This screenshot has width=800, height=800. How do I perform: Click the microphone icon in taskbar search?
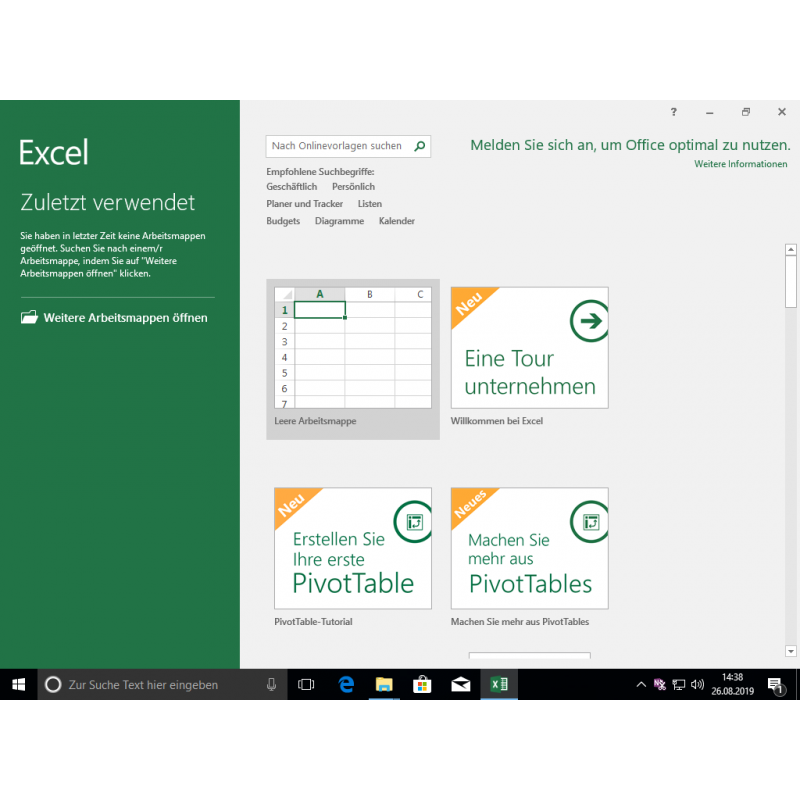pos(271,685)
